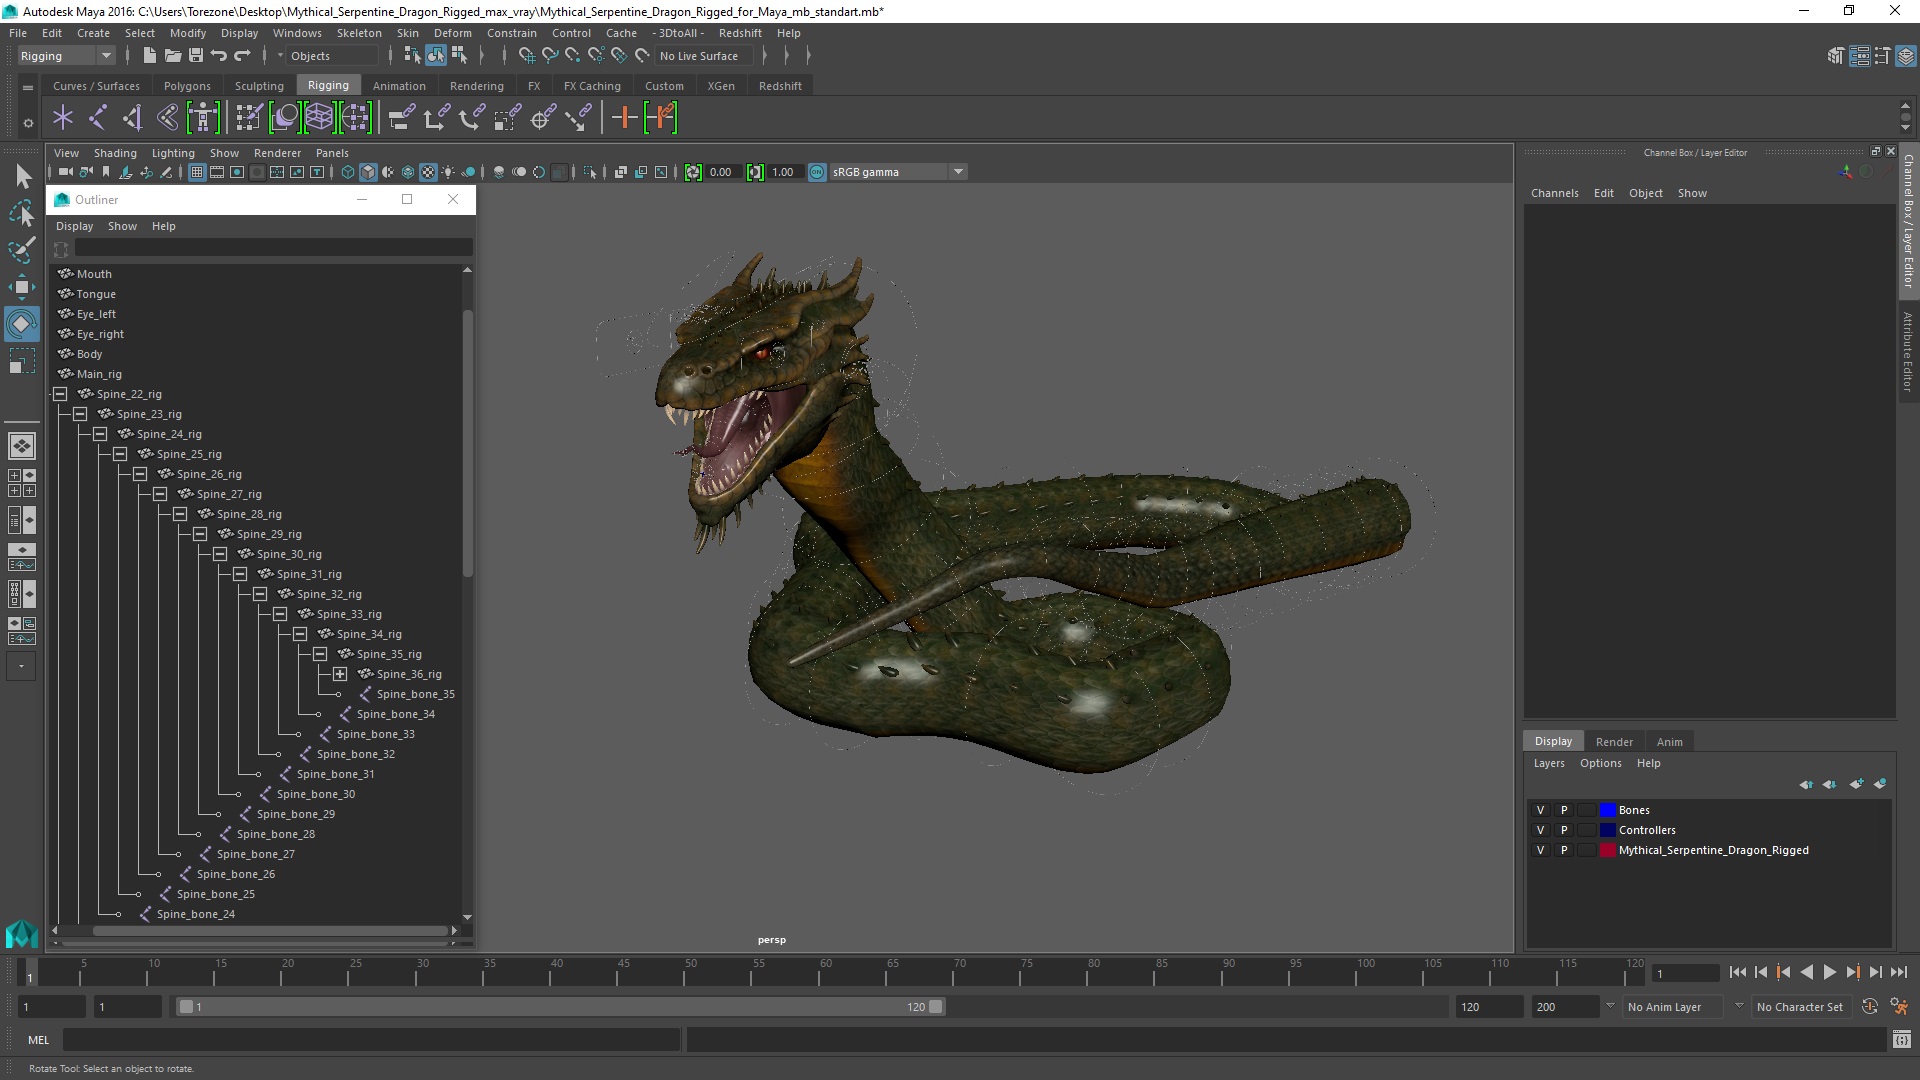
Task: Click the Bind Skin shelf icon
Action: 168,118
